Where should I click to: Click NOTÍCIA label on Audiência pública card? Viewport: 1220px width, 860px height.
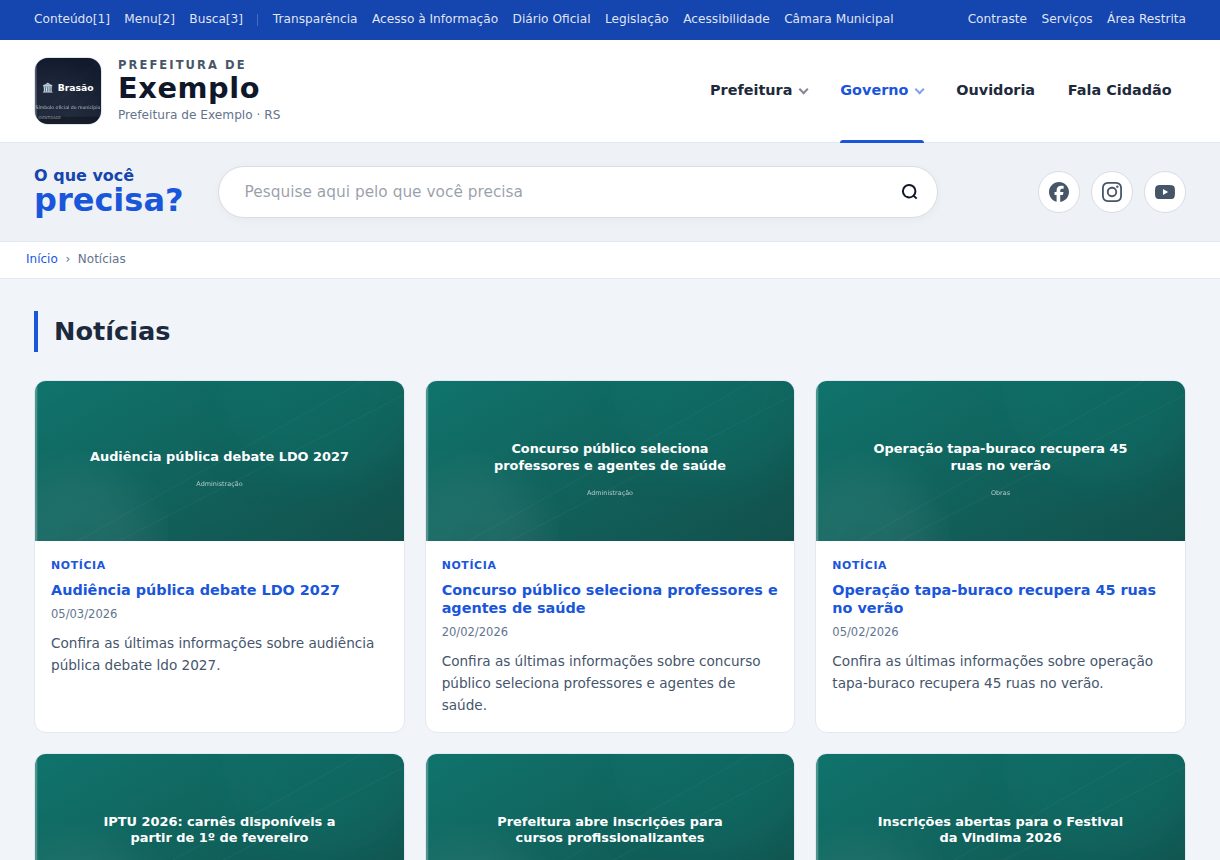78,565
